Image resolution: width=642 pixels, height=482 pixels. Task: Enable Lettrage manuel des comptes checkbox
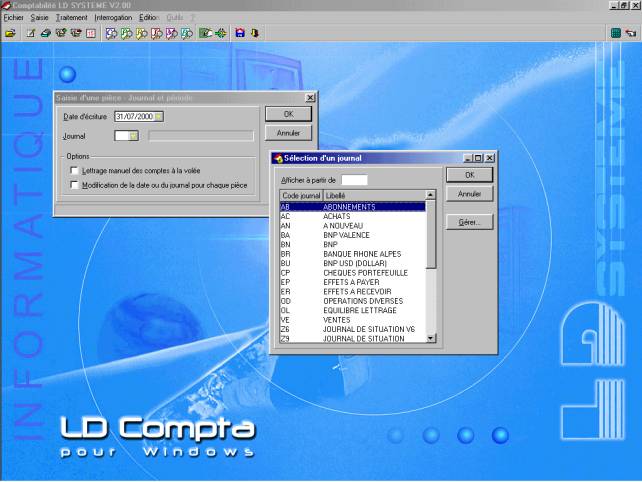74,171
